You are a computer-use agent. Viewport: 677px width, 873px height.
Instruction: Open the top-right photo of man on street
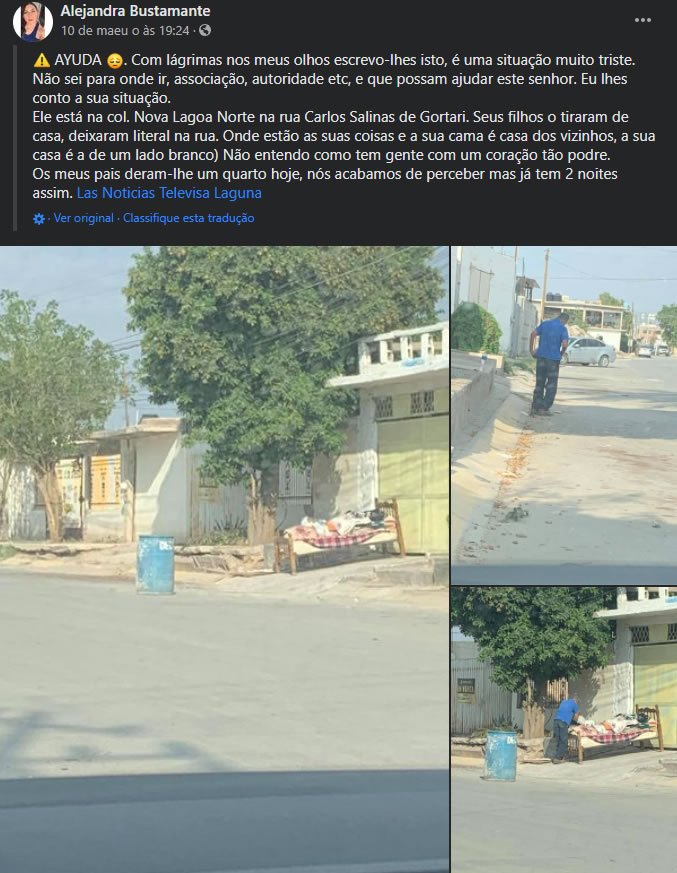tap(564, 415)
